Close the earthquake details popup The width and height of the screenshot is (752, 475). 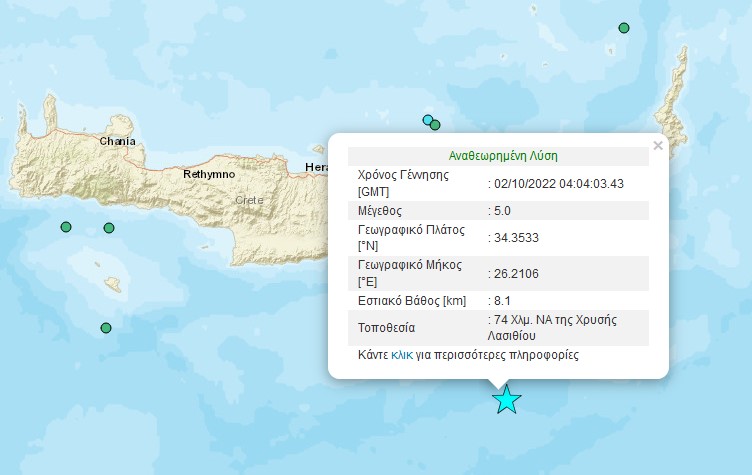pos(658,145)
